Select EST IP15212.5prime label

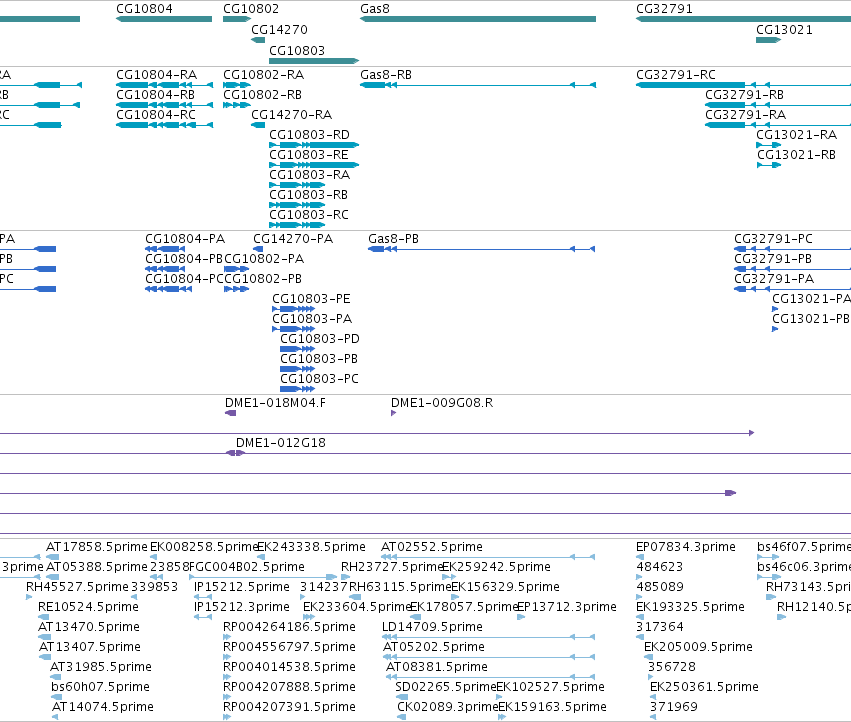[242, 587]
